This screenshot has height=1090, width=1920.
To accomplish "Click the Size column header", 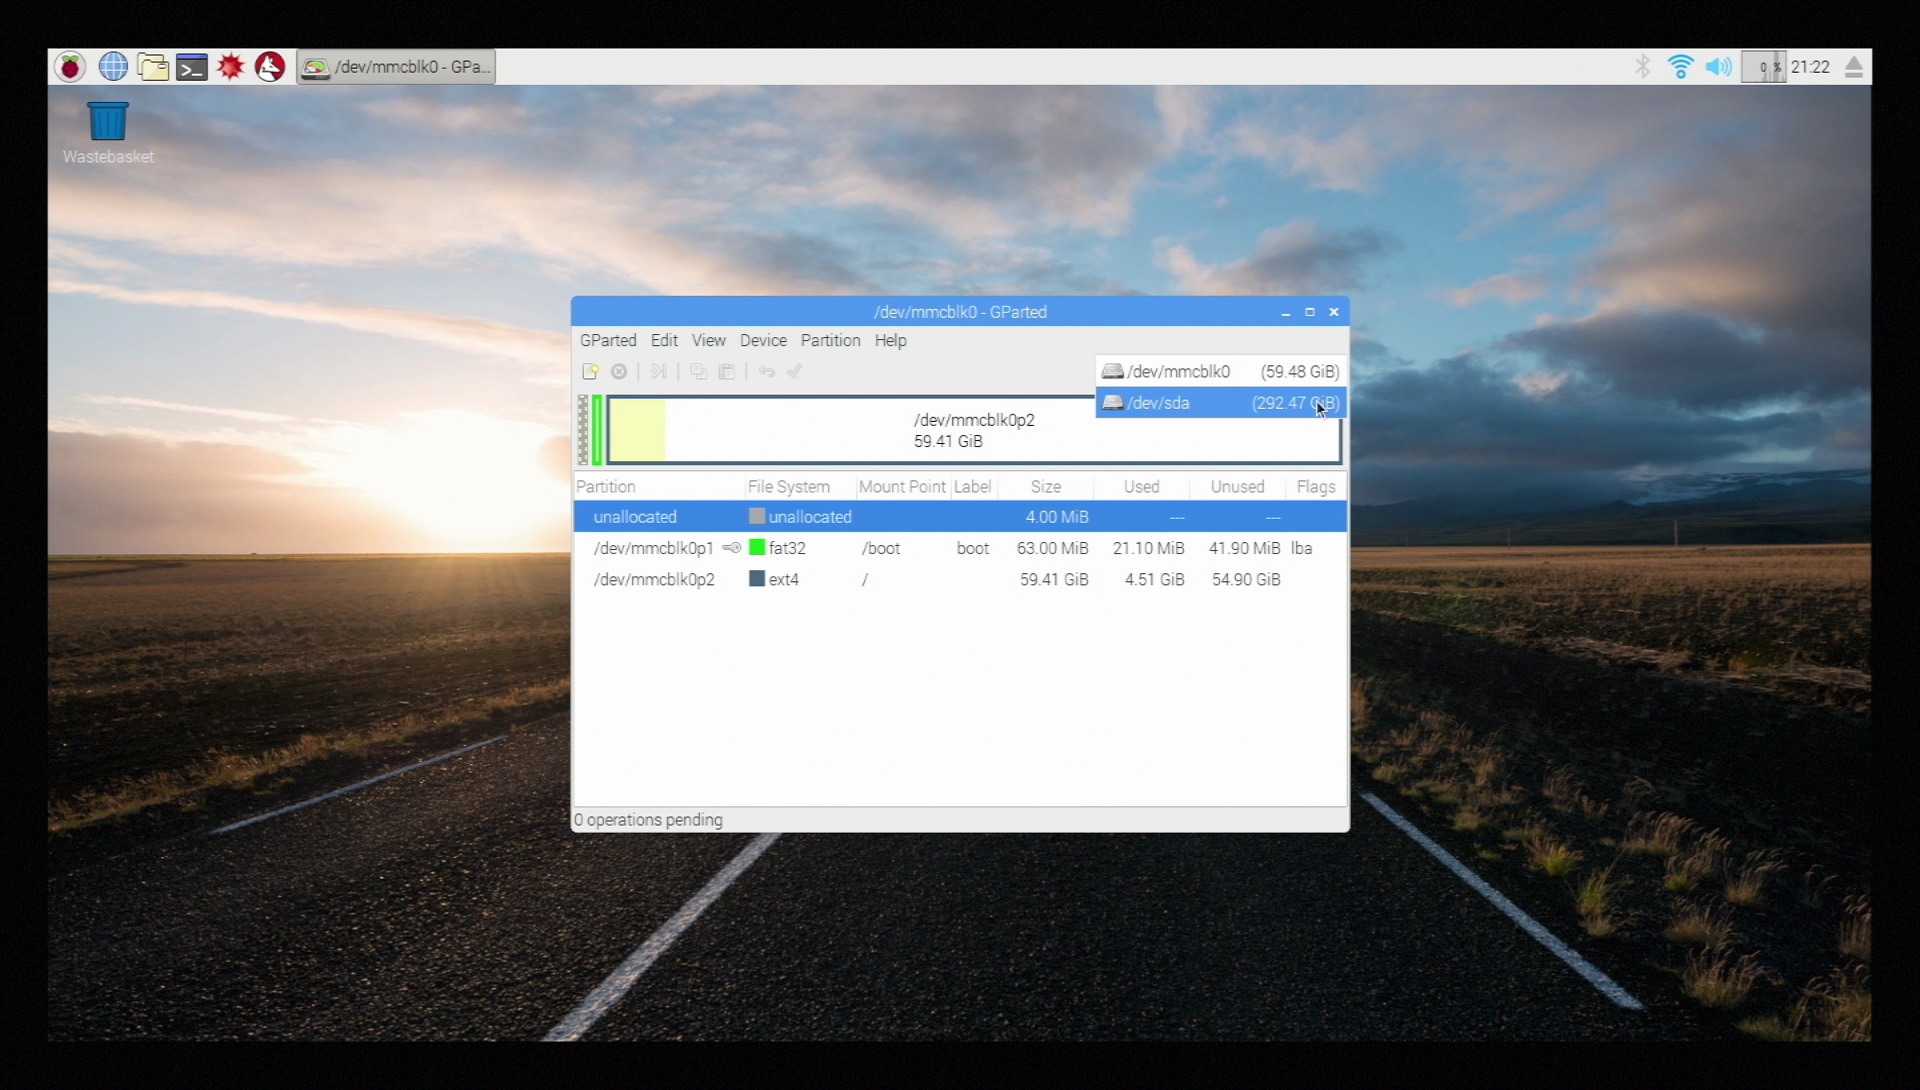I will 1045,487.
